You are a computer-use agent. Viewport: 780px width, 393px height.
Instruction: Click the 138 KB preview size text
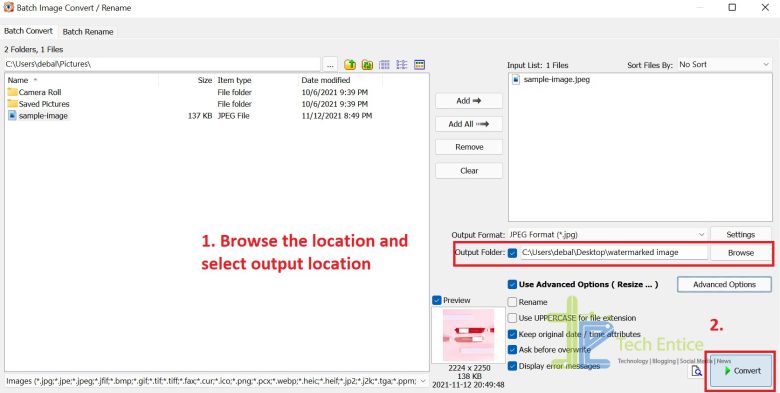[469, 377]
